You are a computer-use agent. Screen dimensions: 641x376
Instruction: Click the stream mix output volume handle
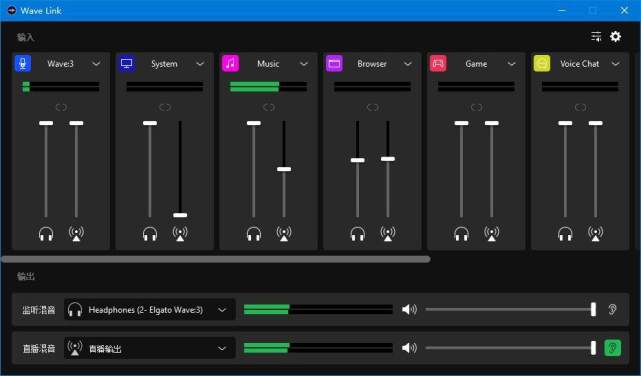click(593, 348)
